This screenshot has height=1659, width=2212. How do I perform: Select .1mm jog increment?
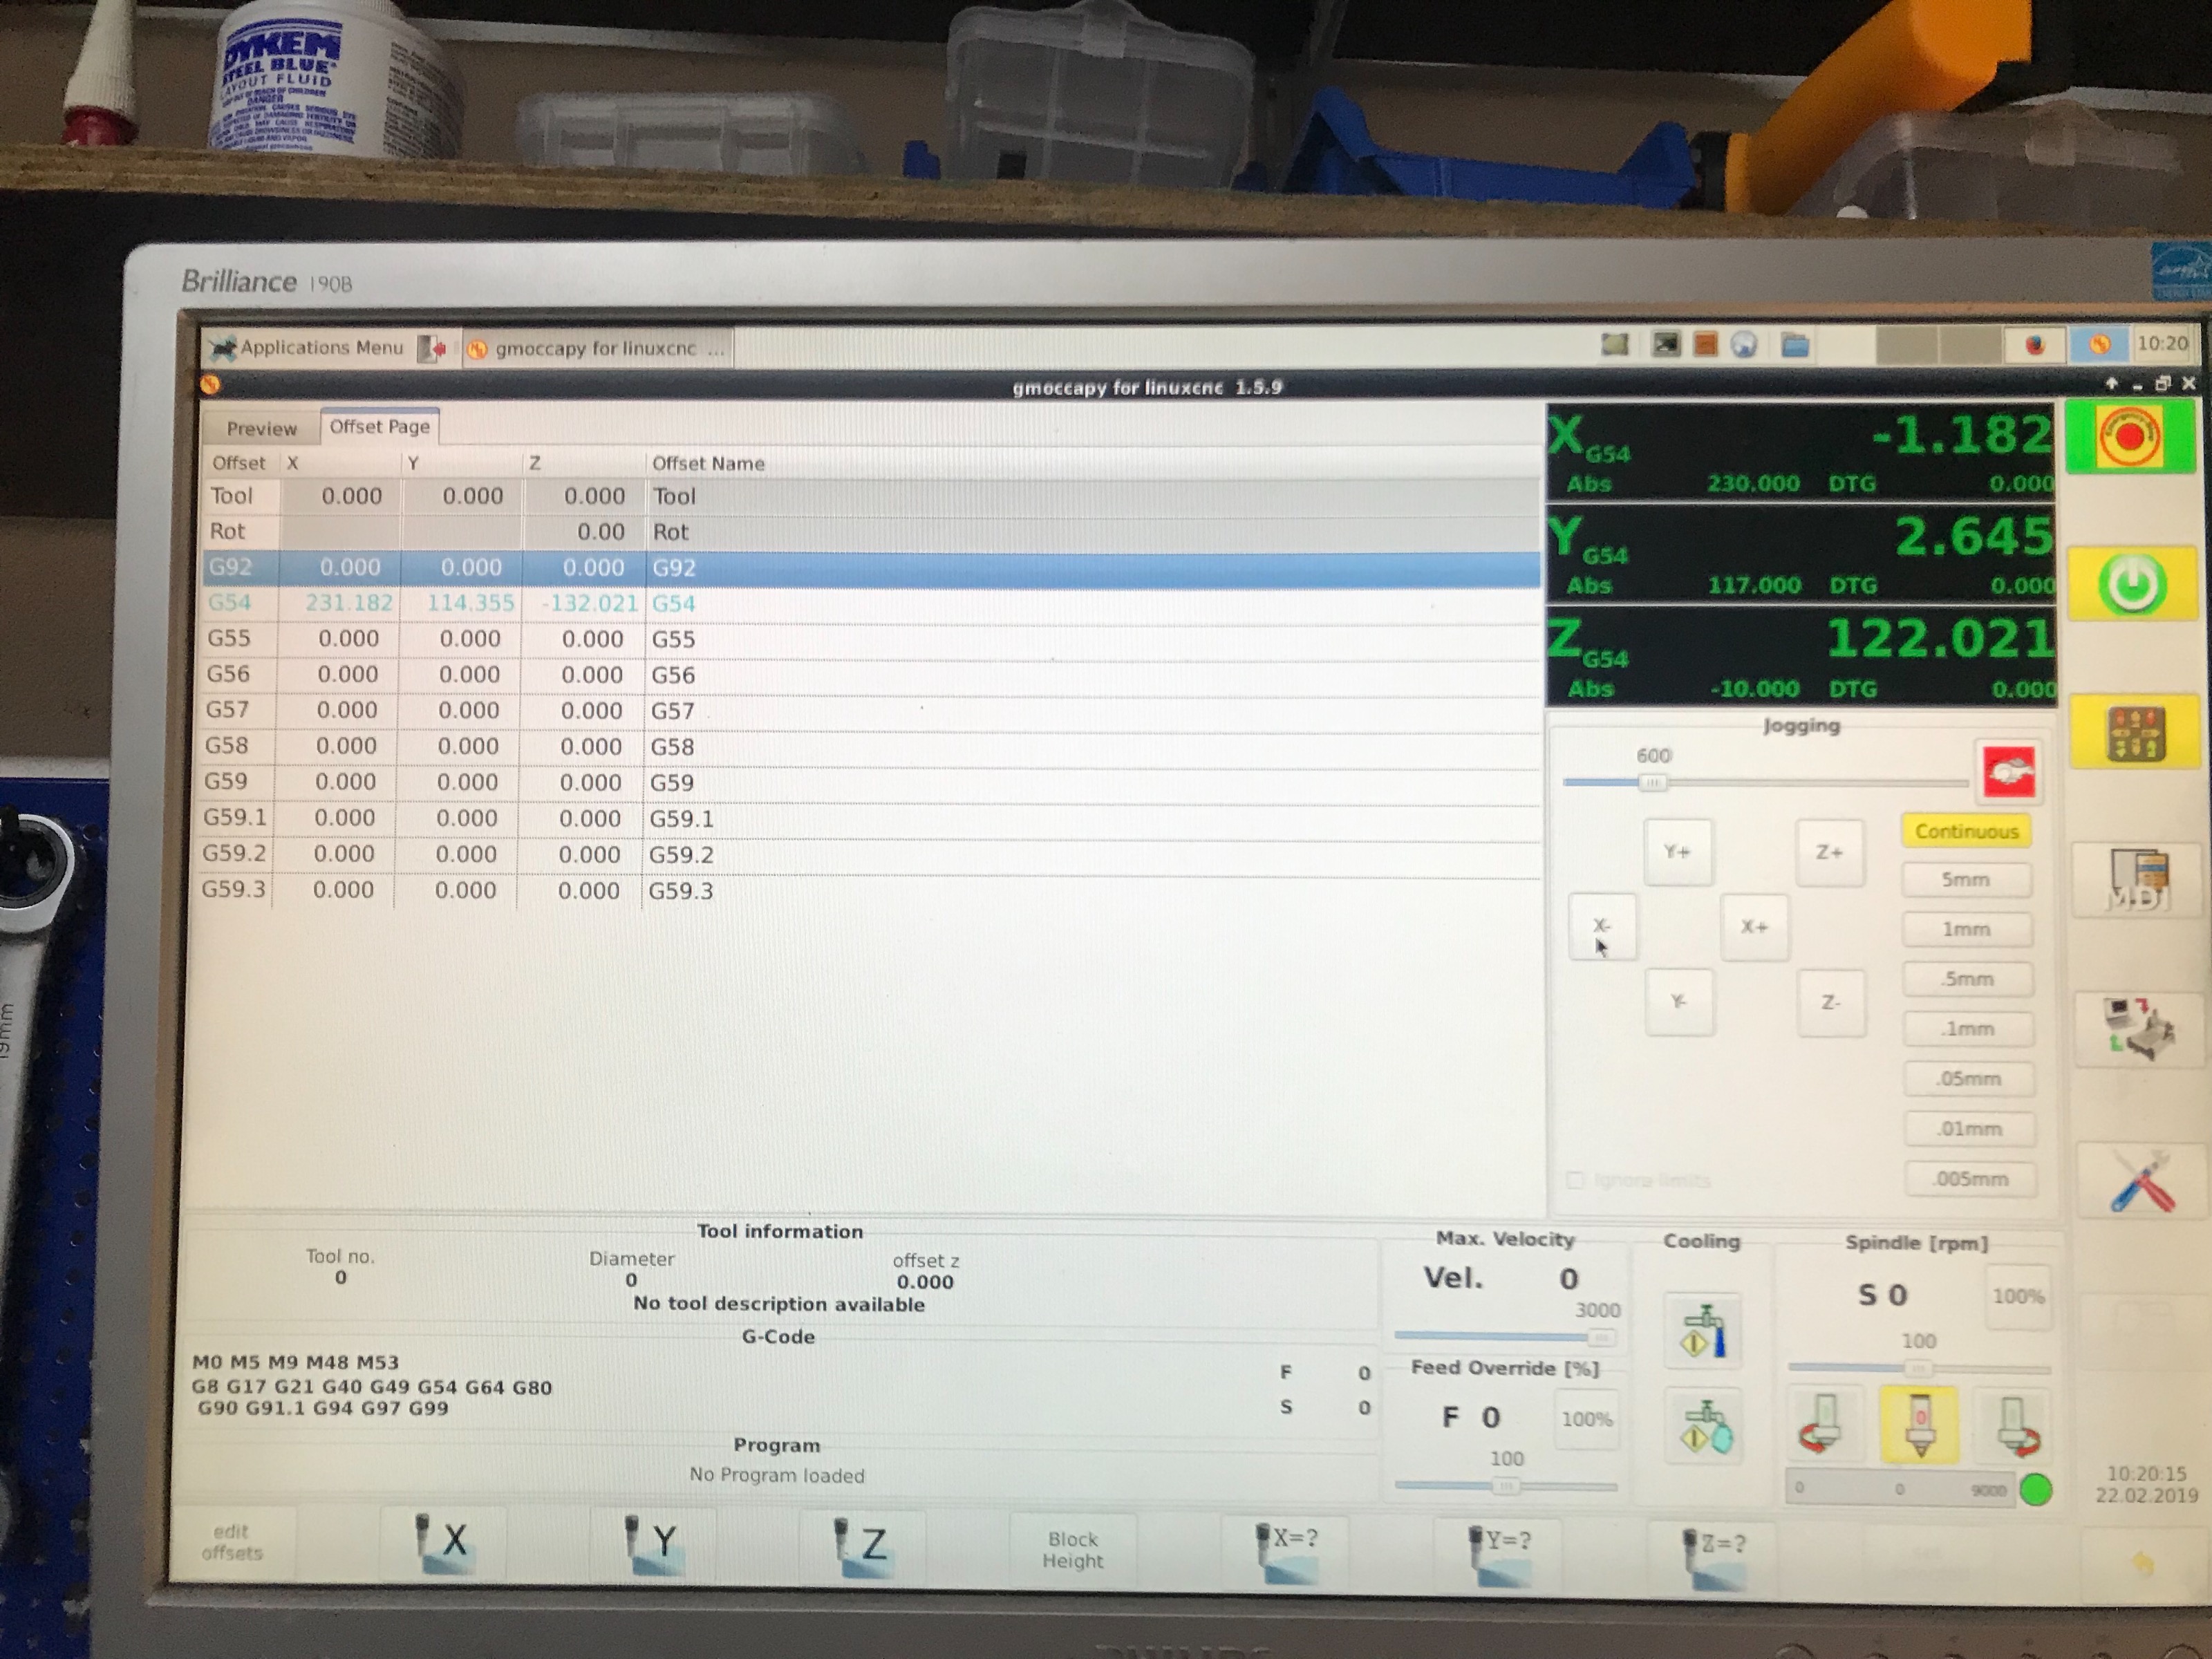coord(1968,1029)
